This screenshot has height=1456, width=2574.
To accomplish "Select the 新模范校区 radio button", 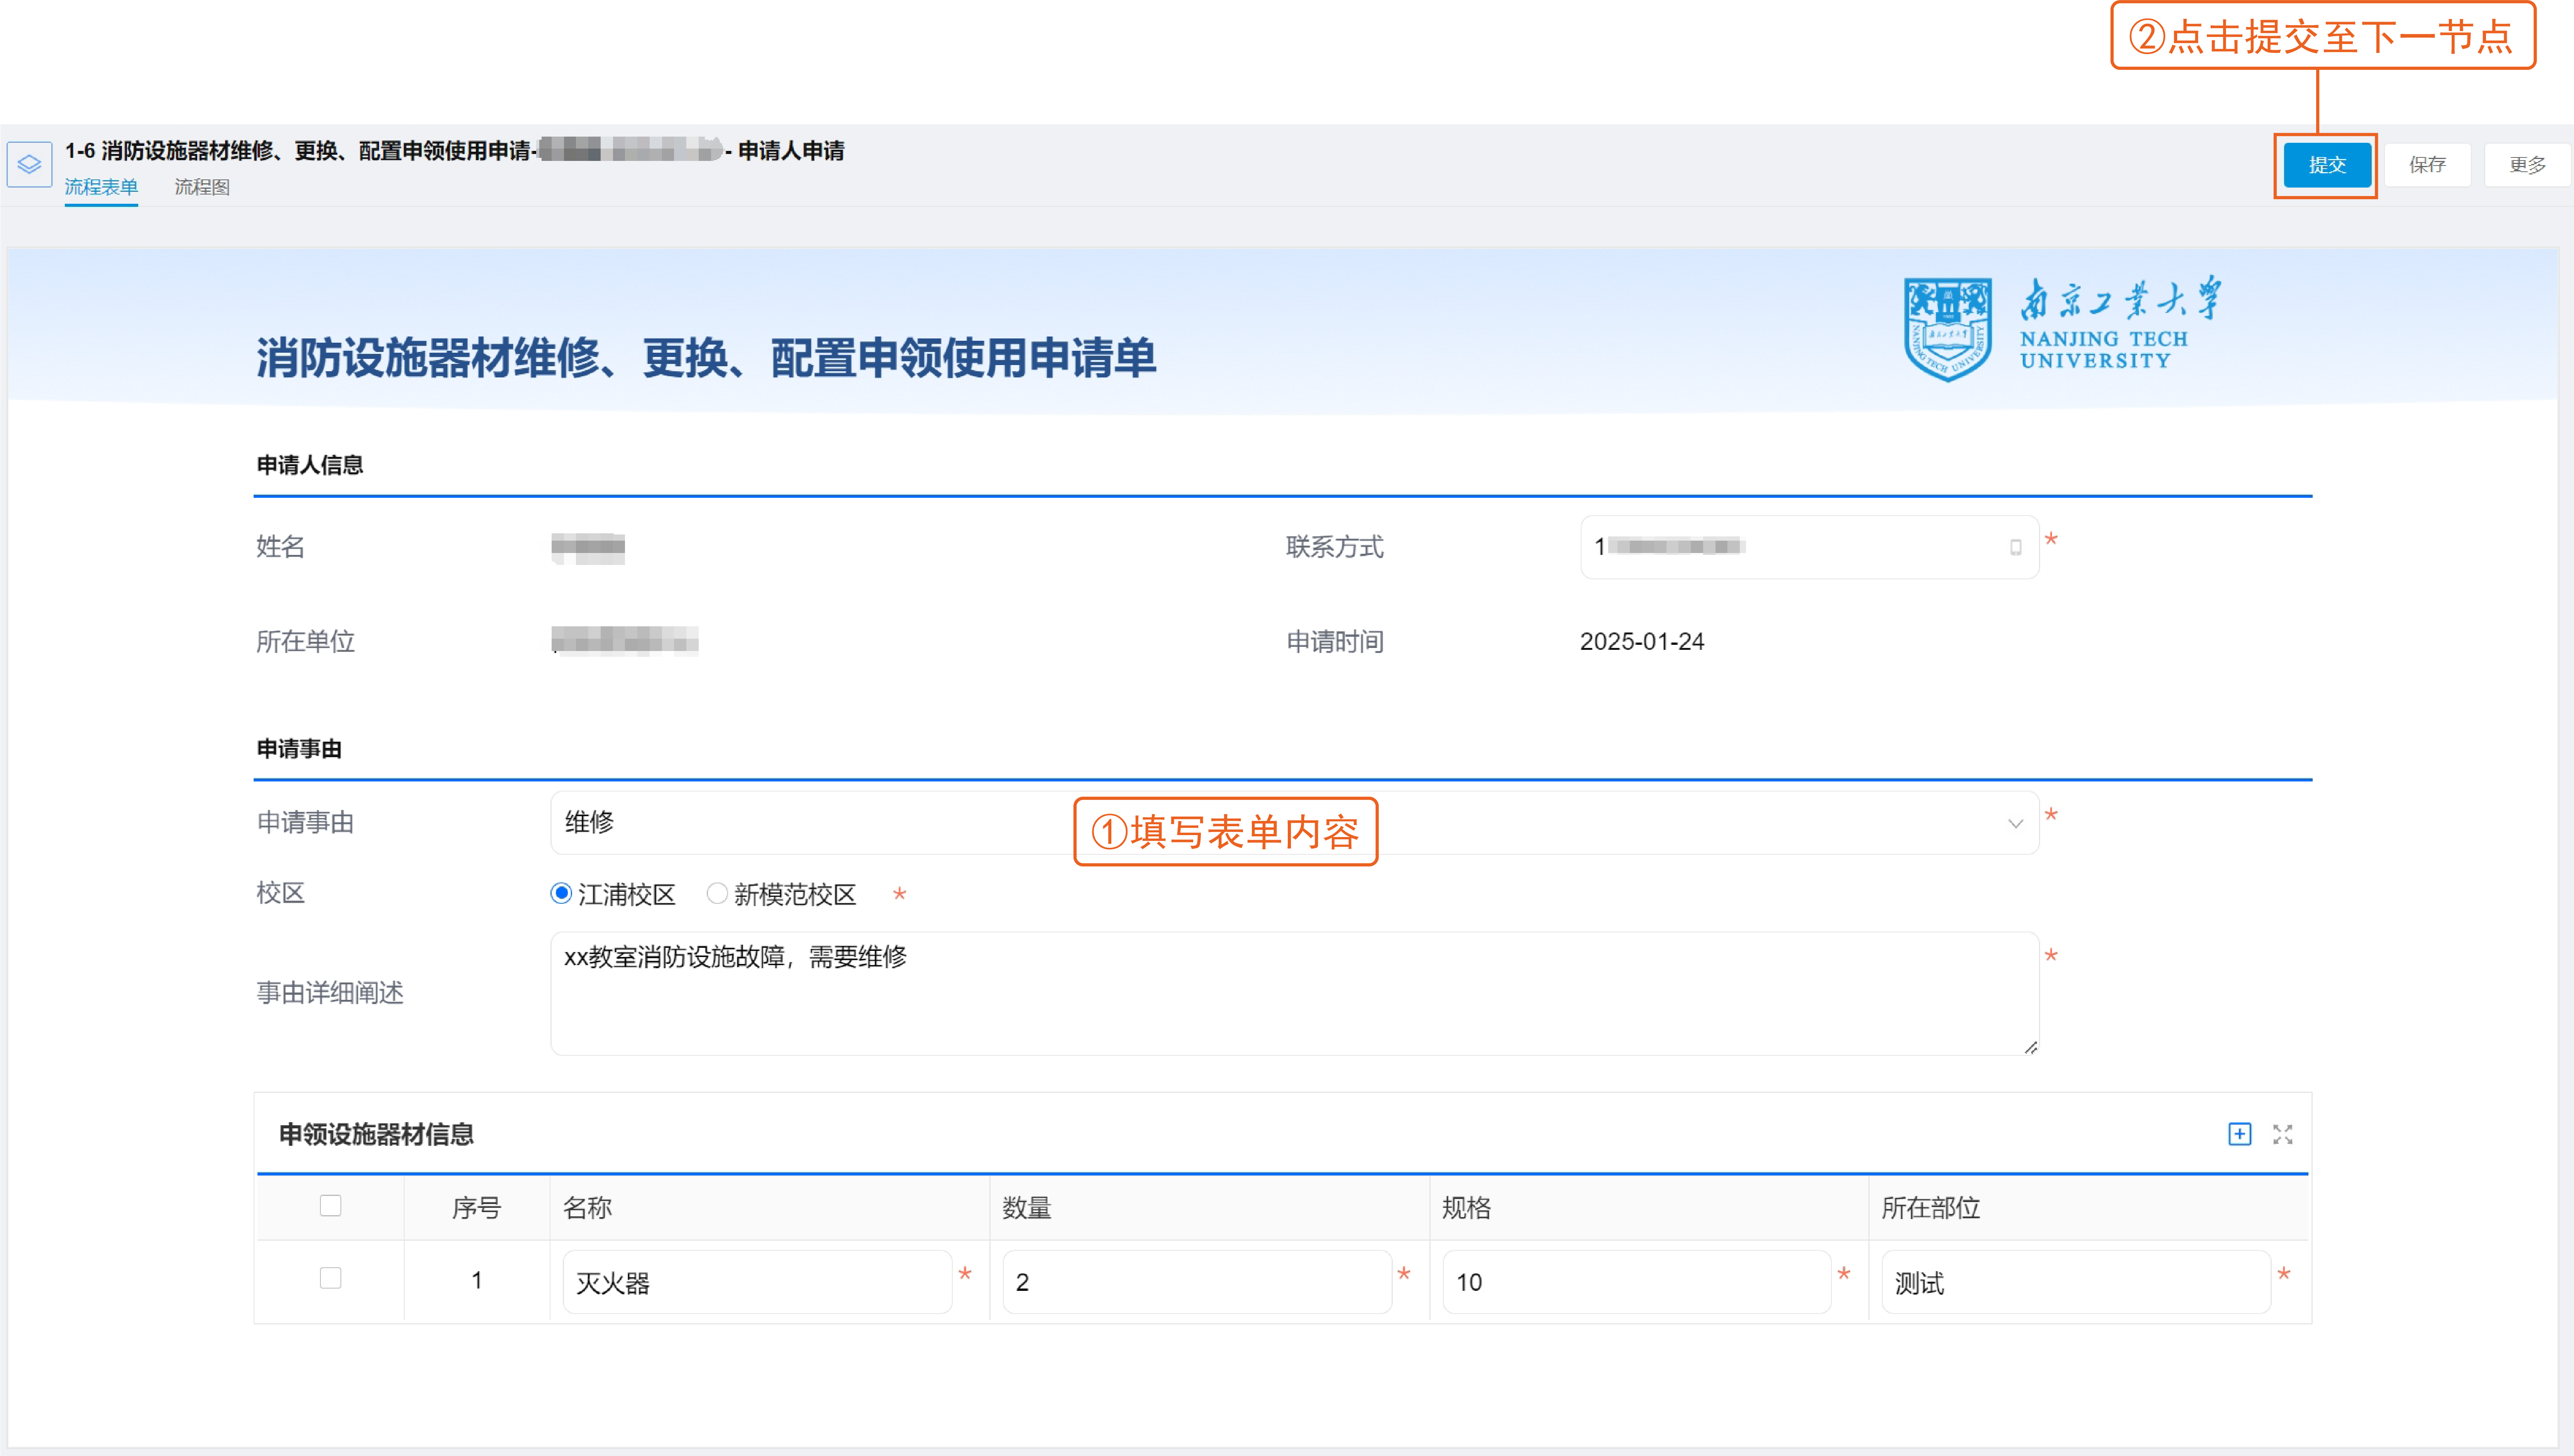I will (717, 893).
